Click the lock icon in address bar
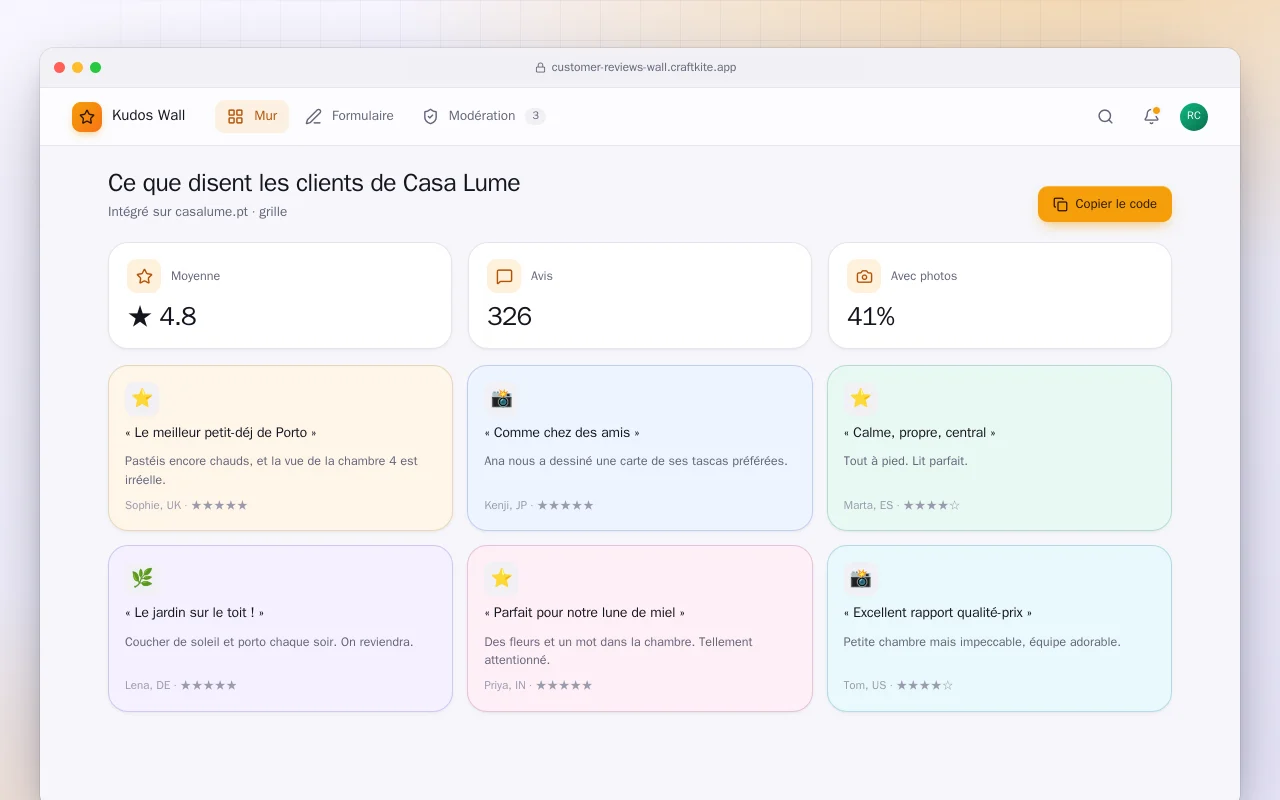The image size is (1280, 800). [x=540, y=68]
